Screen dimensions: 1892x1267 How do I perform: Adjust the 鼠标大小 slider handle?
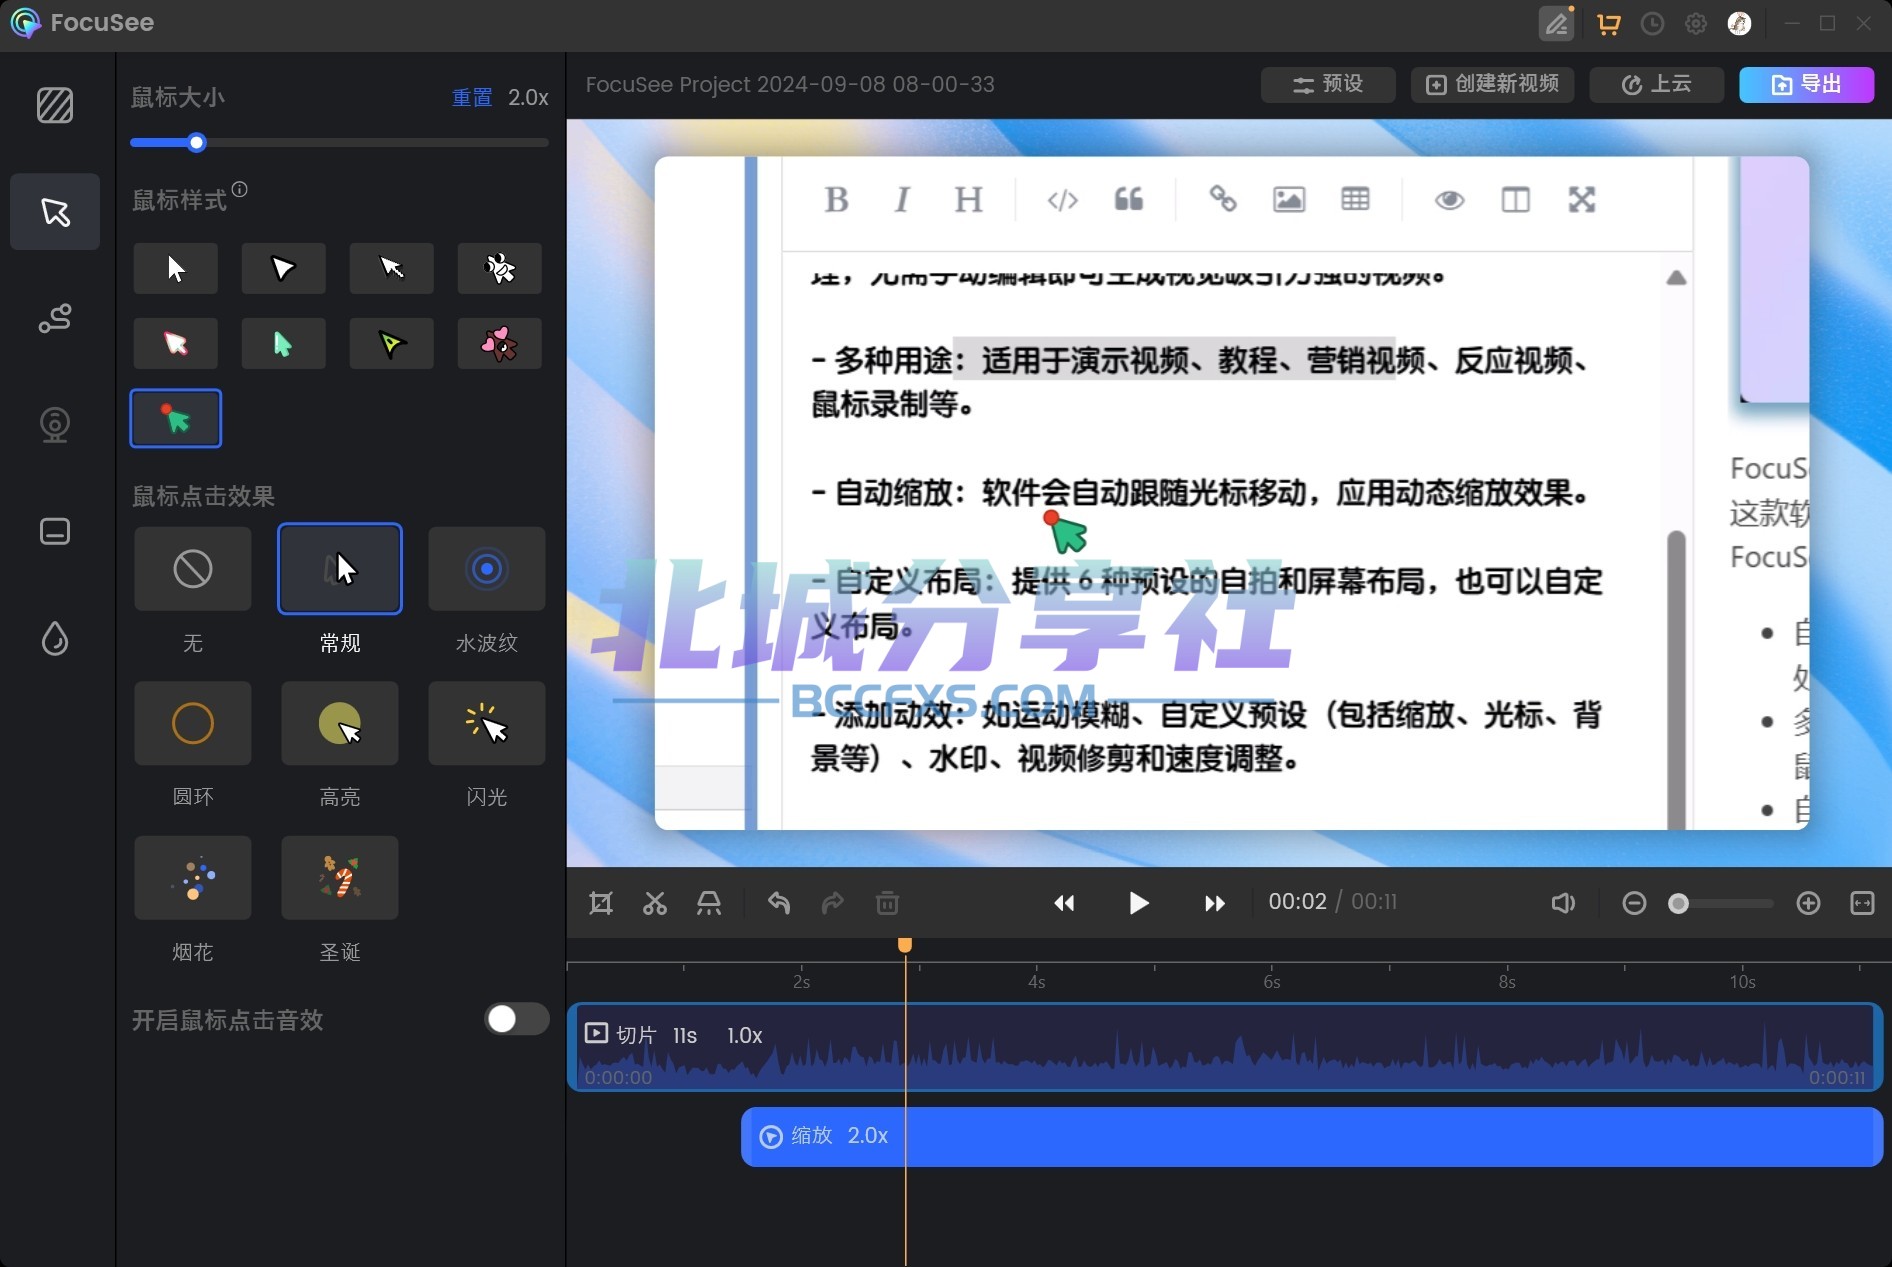(x=197, y=143)
